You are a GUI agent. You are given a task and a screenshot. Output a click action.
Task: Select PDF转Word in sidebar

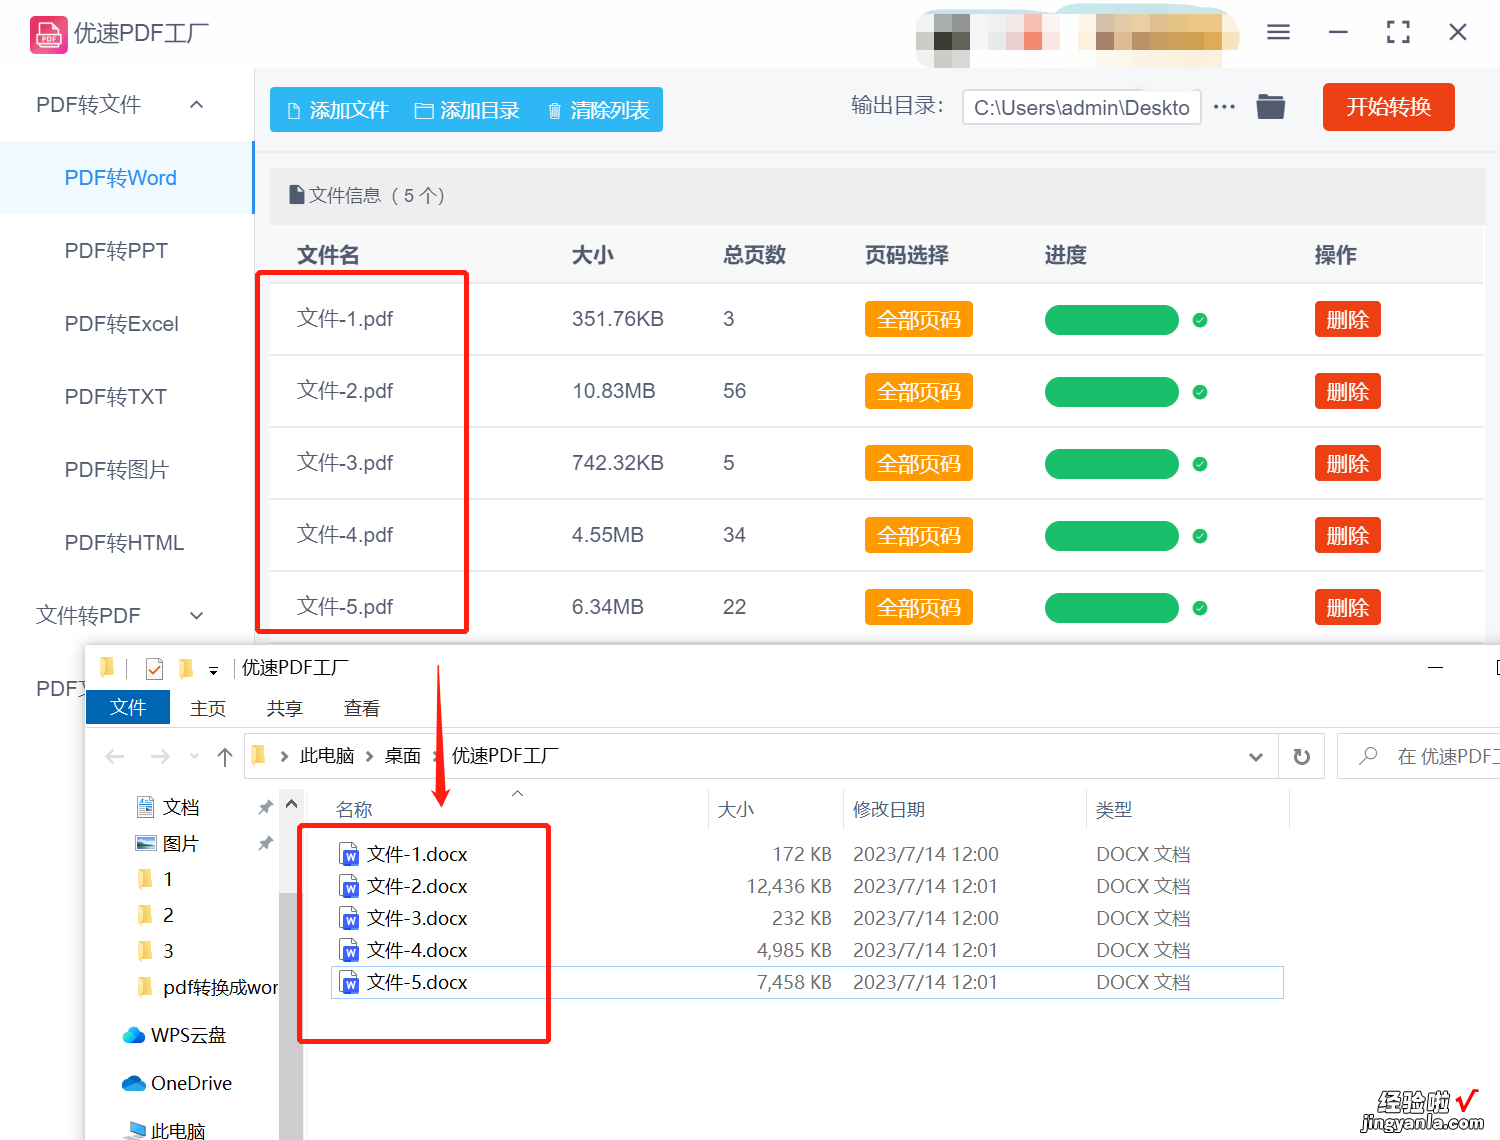tap(121, 178)
